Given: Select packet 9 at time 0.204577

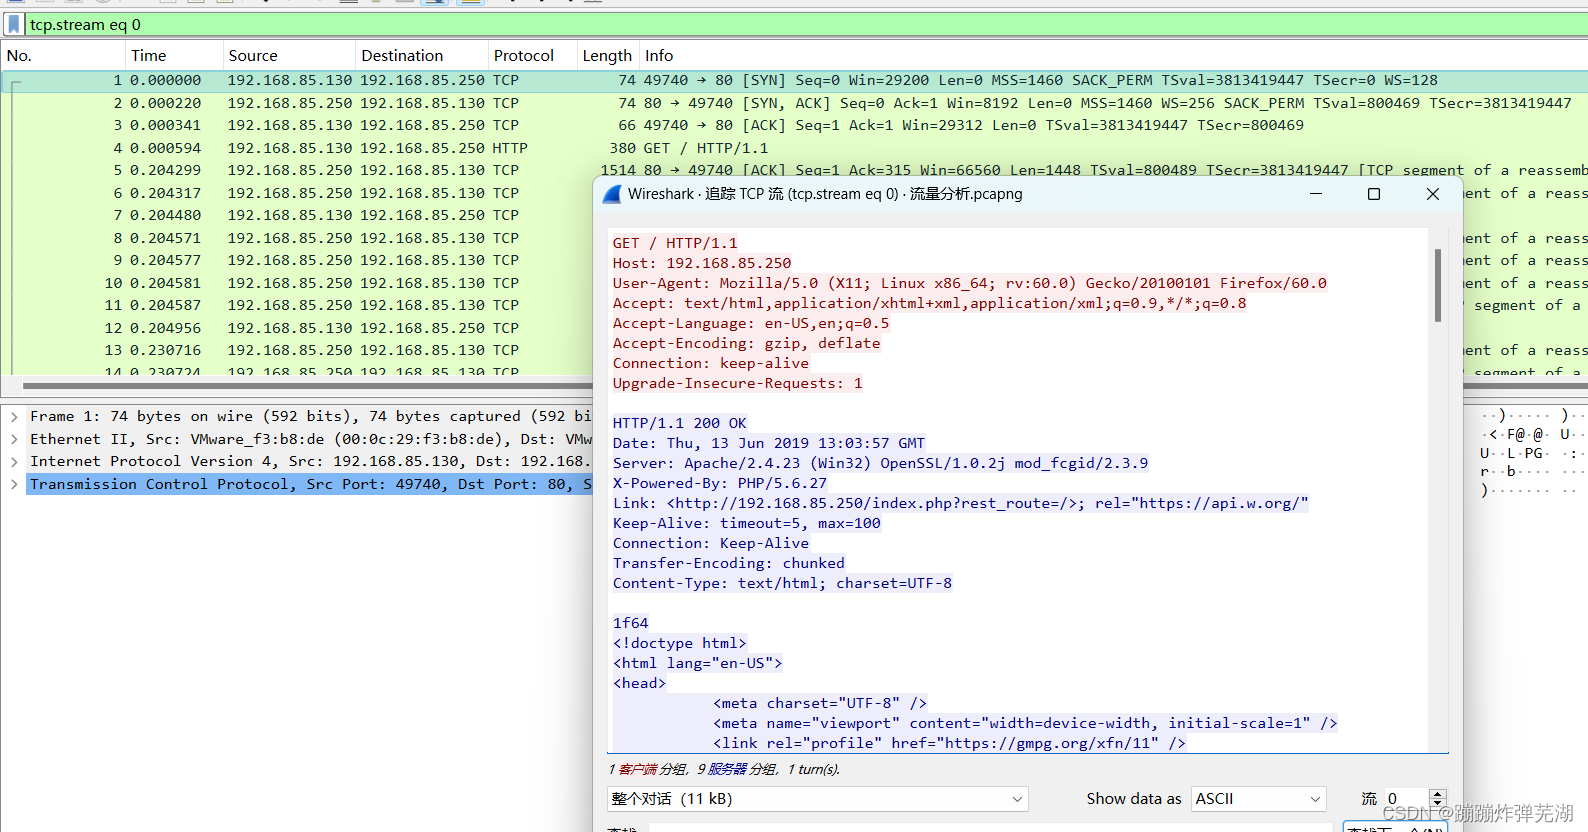Looking at the screenshot, I should [x=297, y=260].
